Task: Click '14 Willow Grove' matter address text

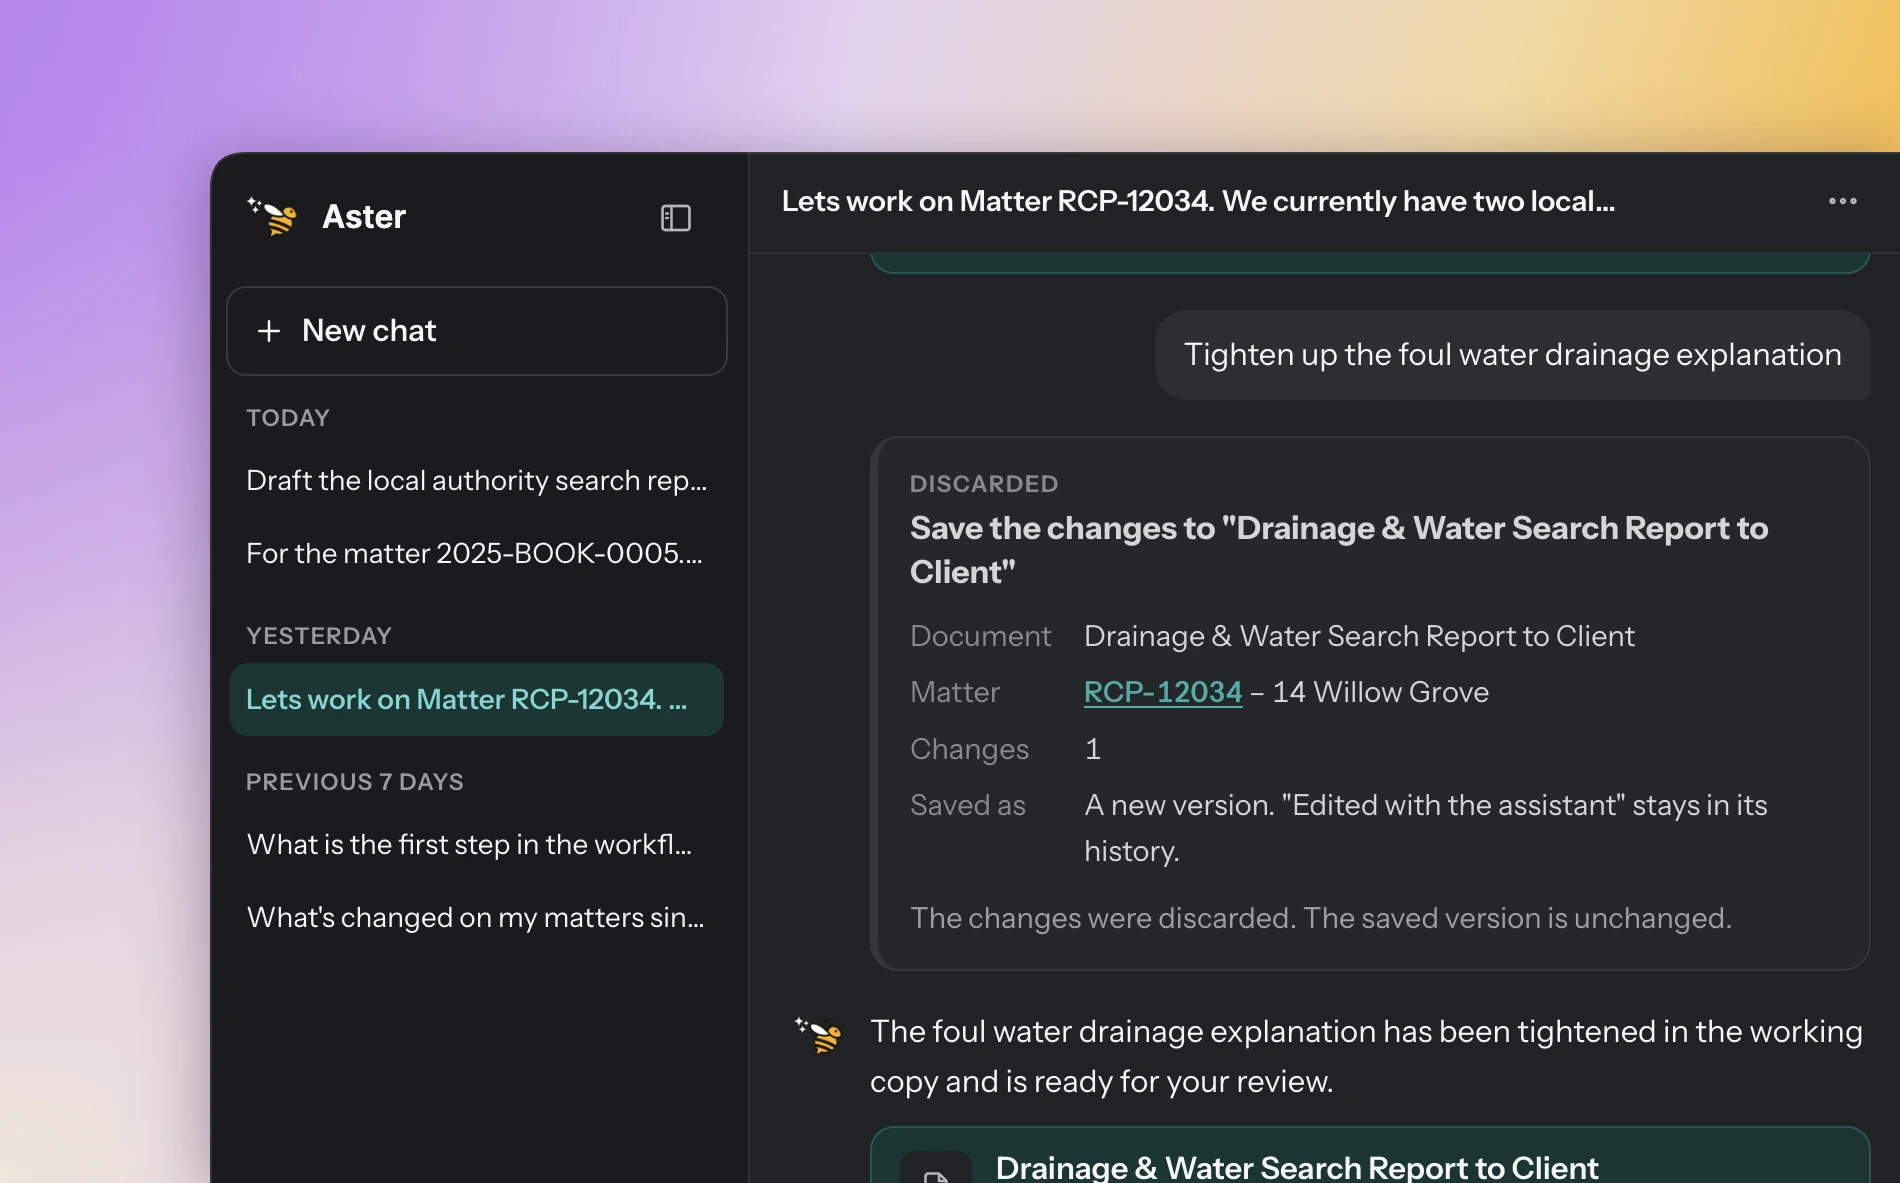Action: click(x=1381, y=692)
